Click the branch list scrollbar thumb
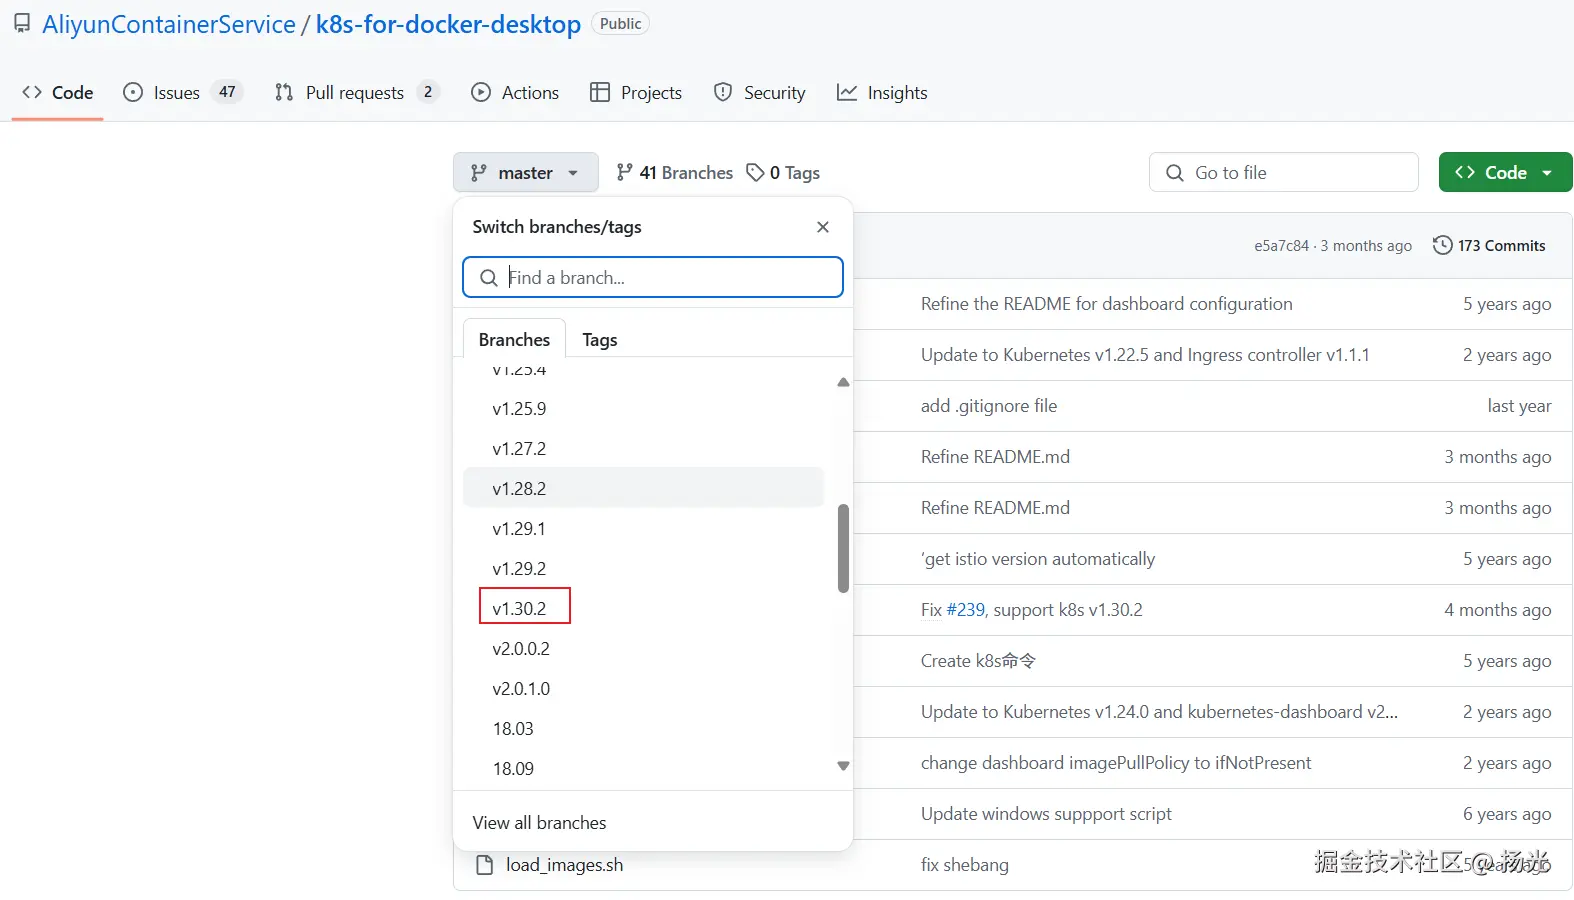1574x900 pixels. (843, 548)
